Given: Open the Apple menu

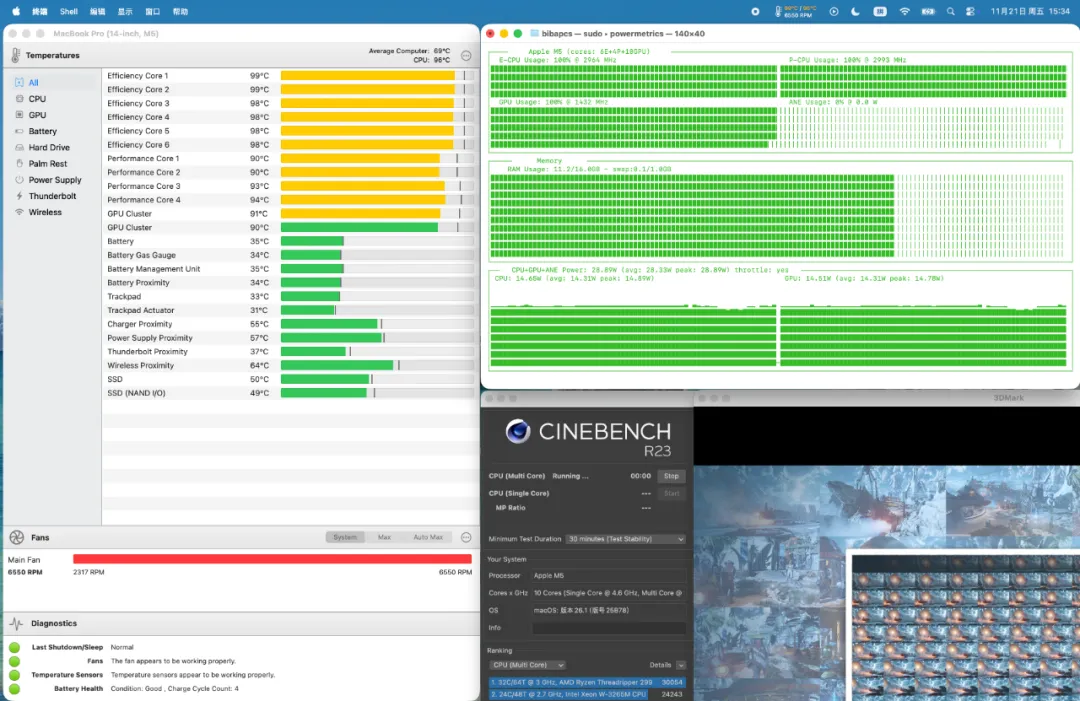Looking at the screenshot, I should click(x=16, y=11).
